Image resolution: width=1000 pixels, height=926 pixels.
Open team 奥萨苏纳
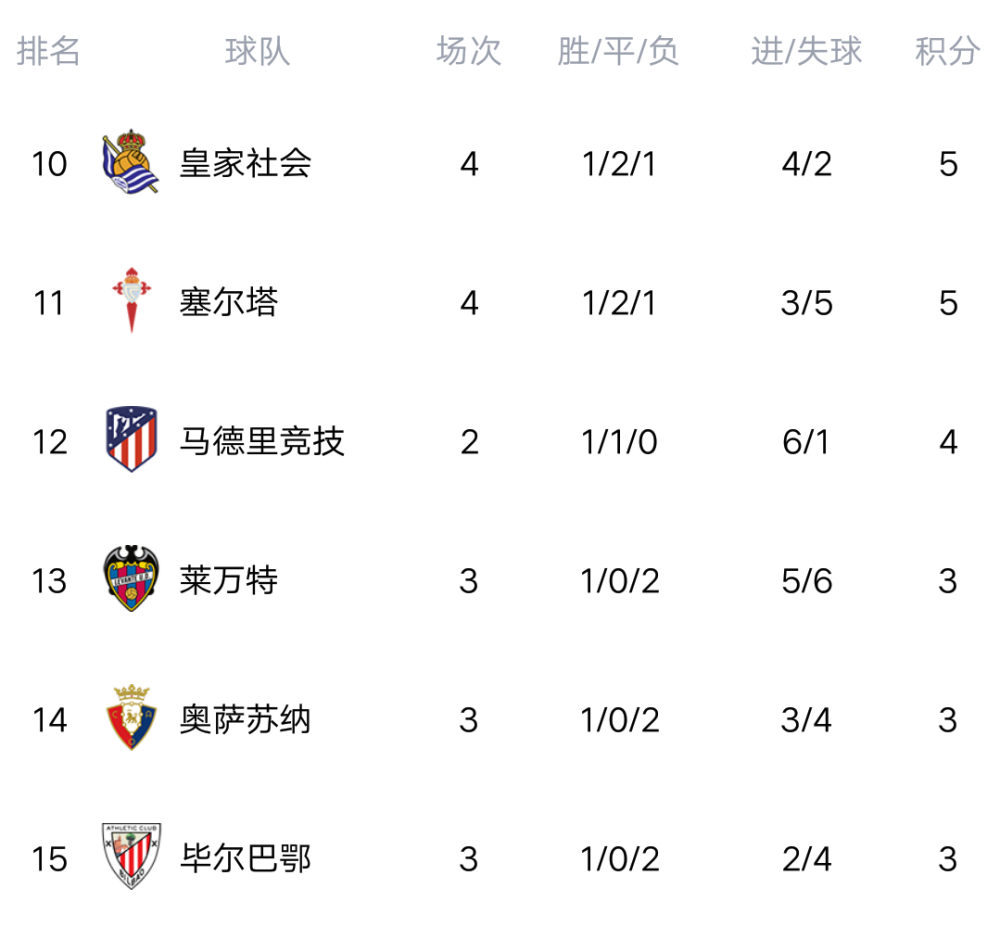(246, 719)
